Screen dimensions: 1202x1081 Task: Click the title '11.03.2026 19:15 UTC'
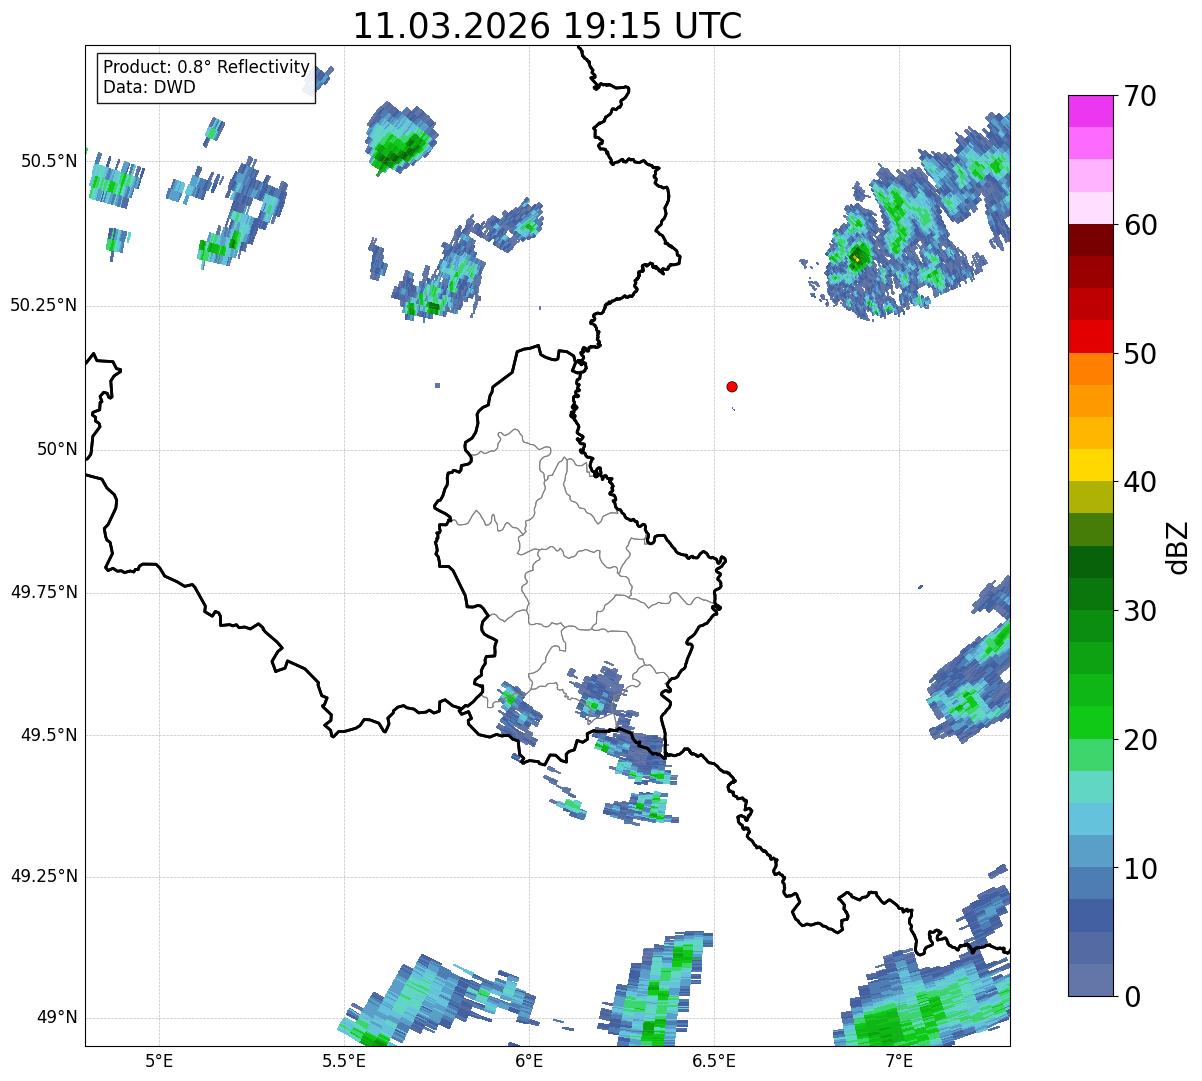547,26
